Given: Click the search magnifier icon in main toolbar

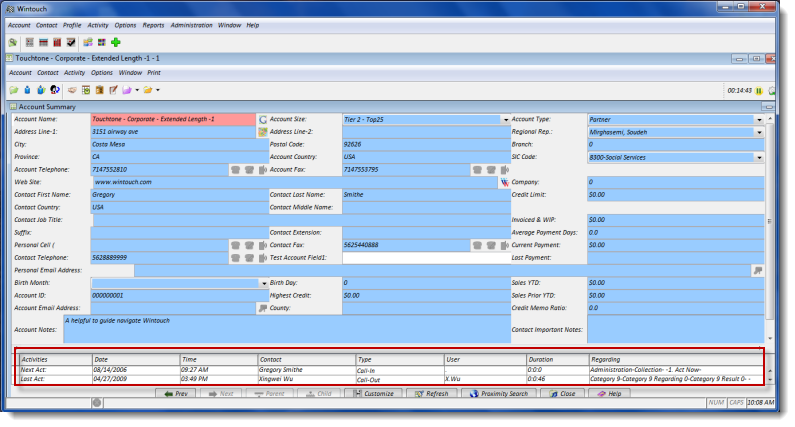Looking at the screenshot, I should pos(13,43).
